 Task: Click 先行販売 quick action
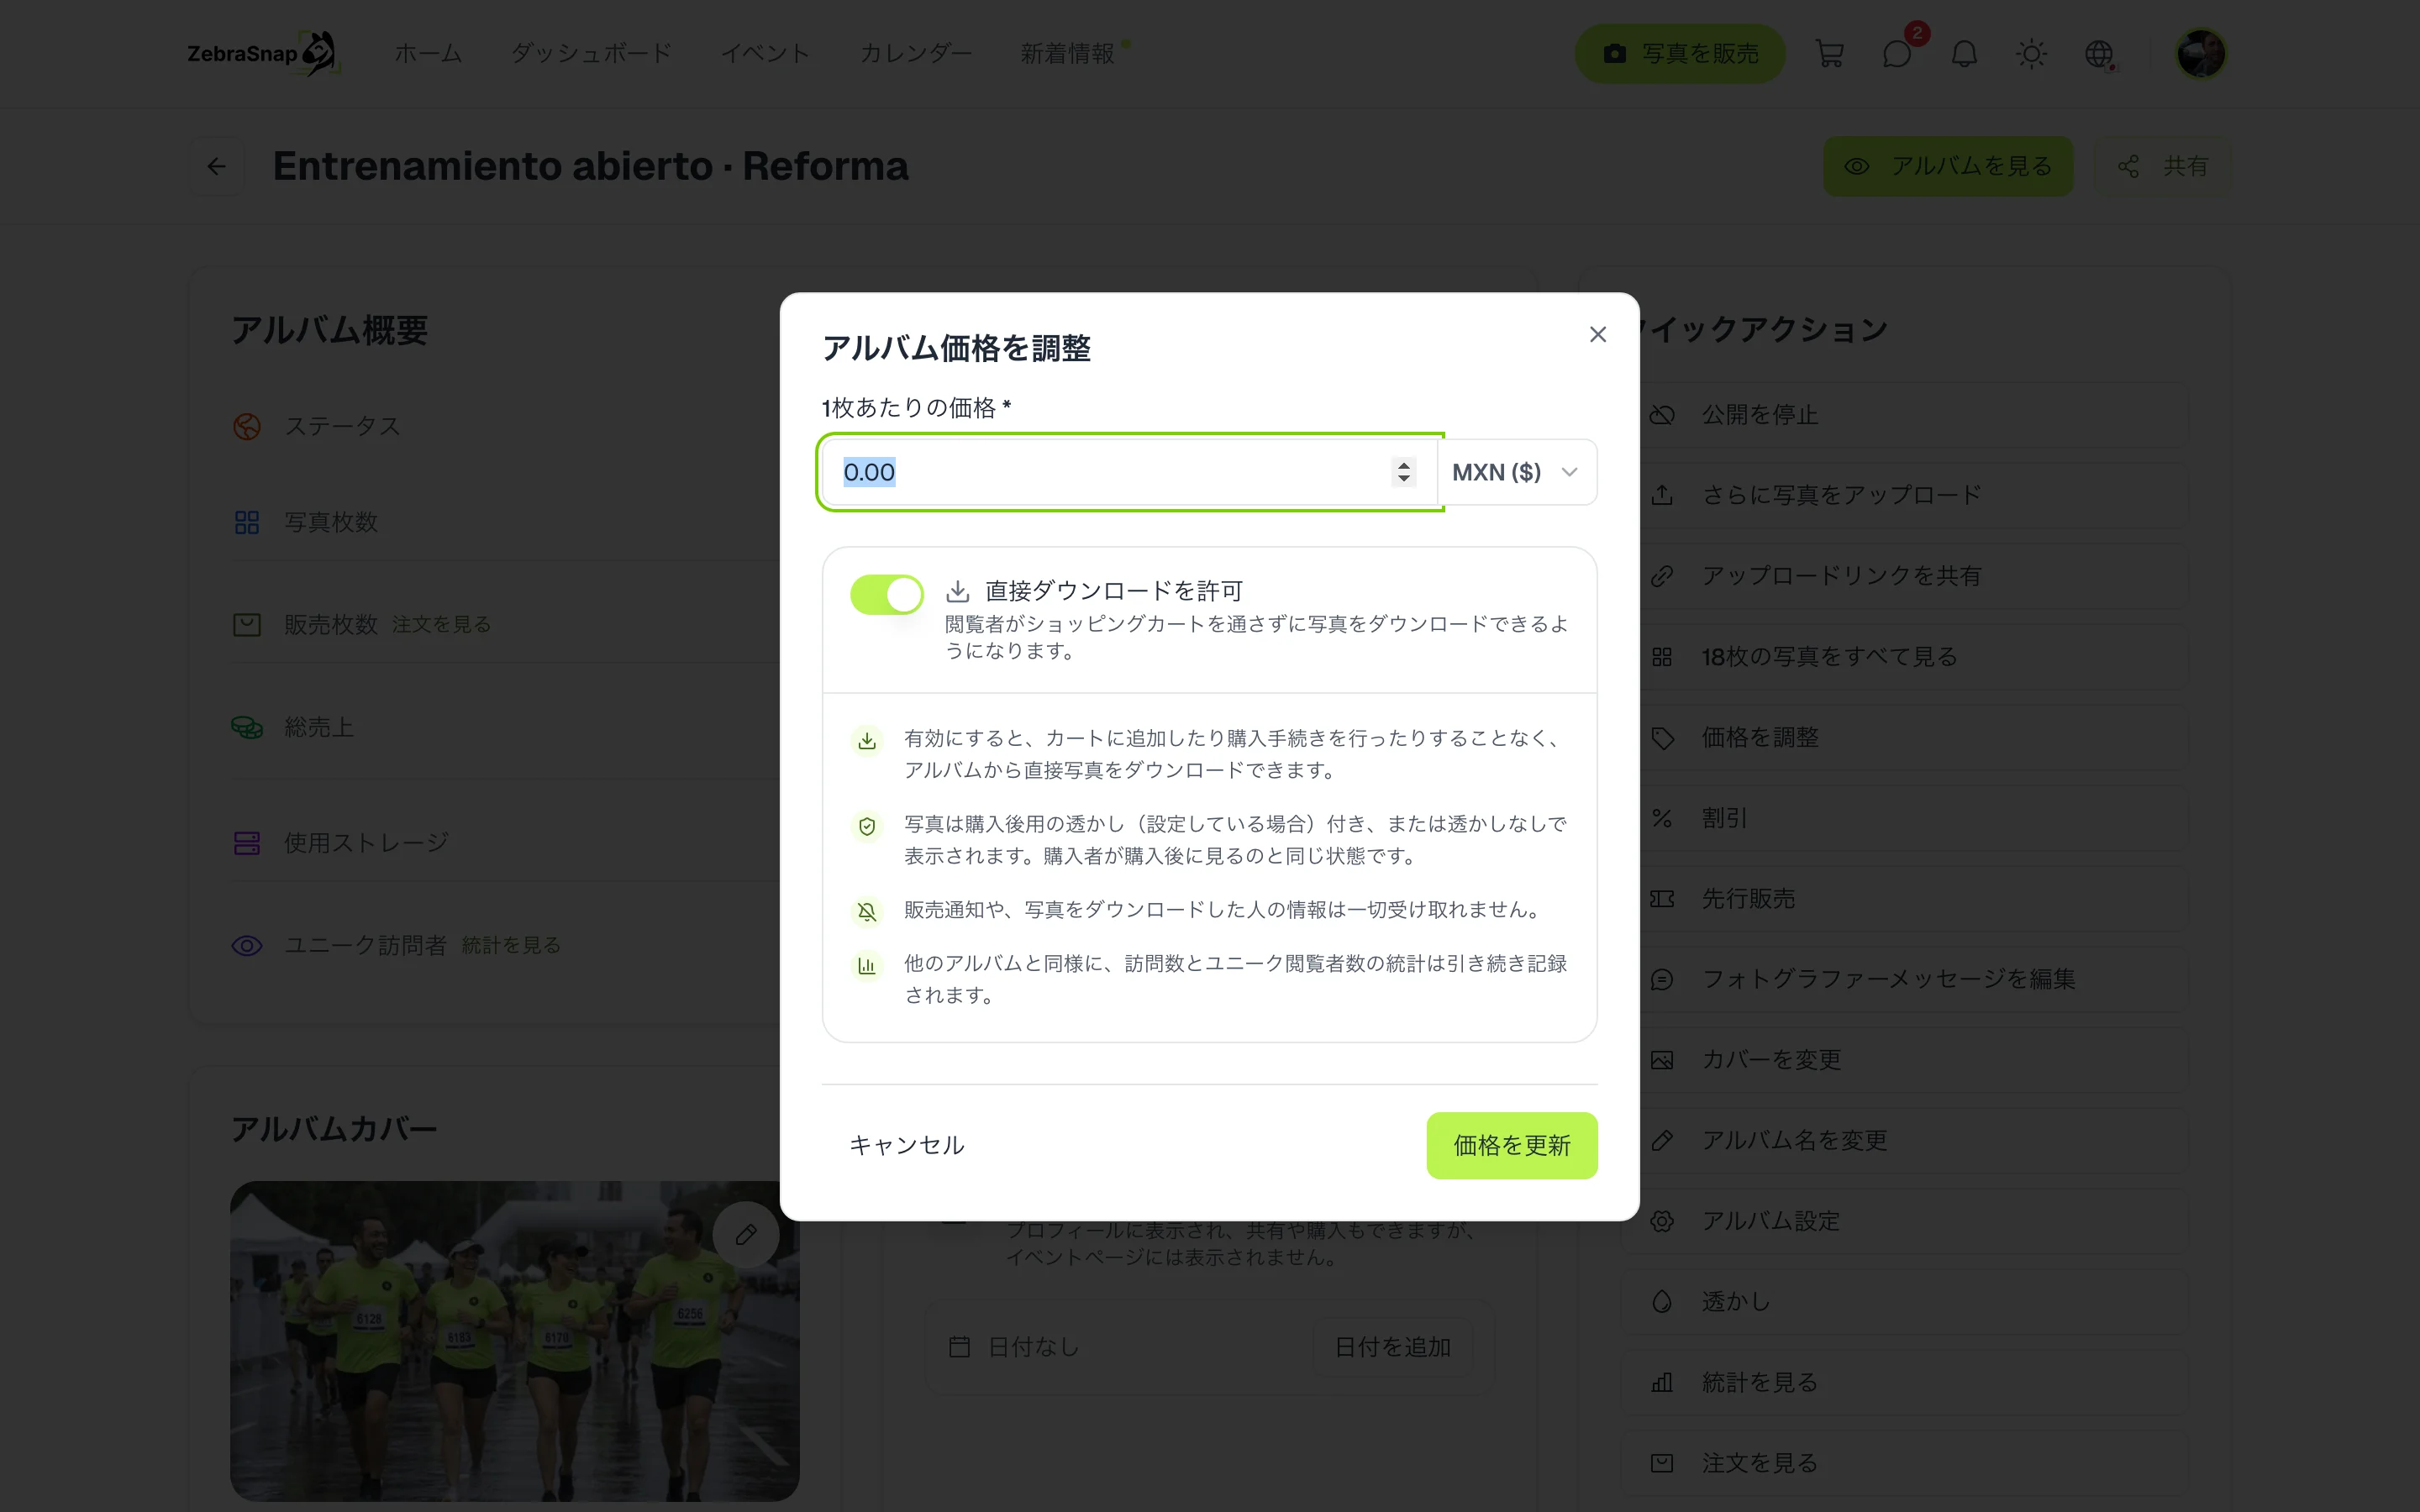tap(1905, 899)
